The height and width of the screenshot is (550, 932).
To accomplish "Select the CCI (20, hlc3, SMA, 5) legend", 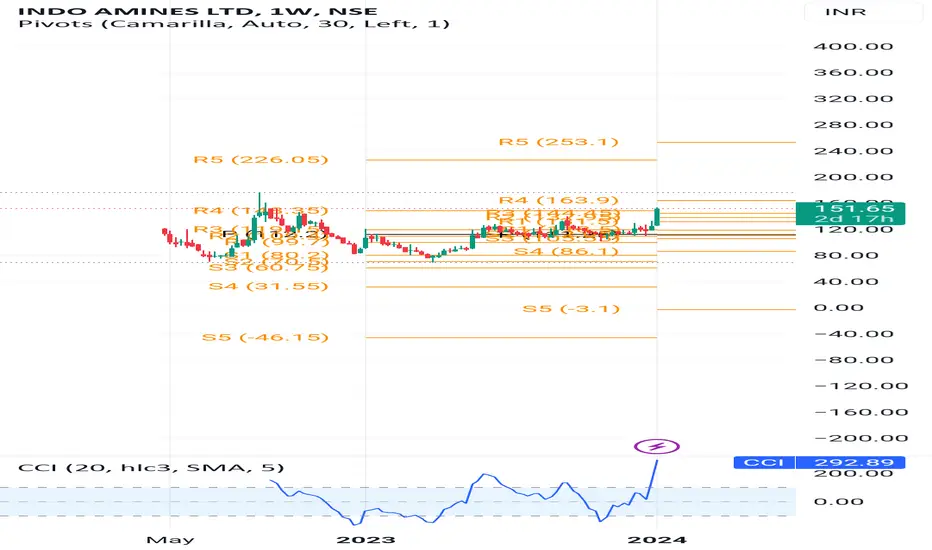I will [151, 467].
